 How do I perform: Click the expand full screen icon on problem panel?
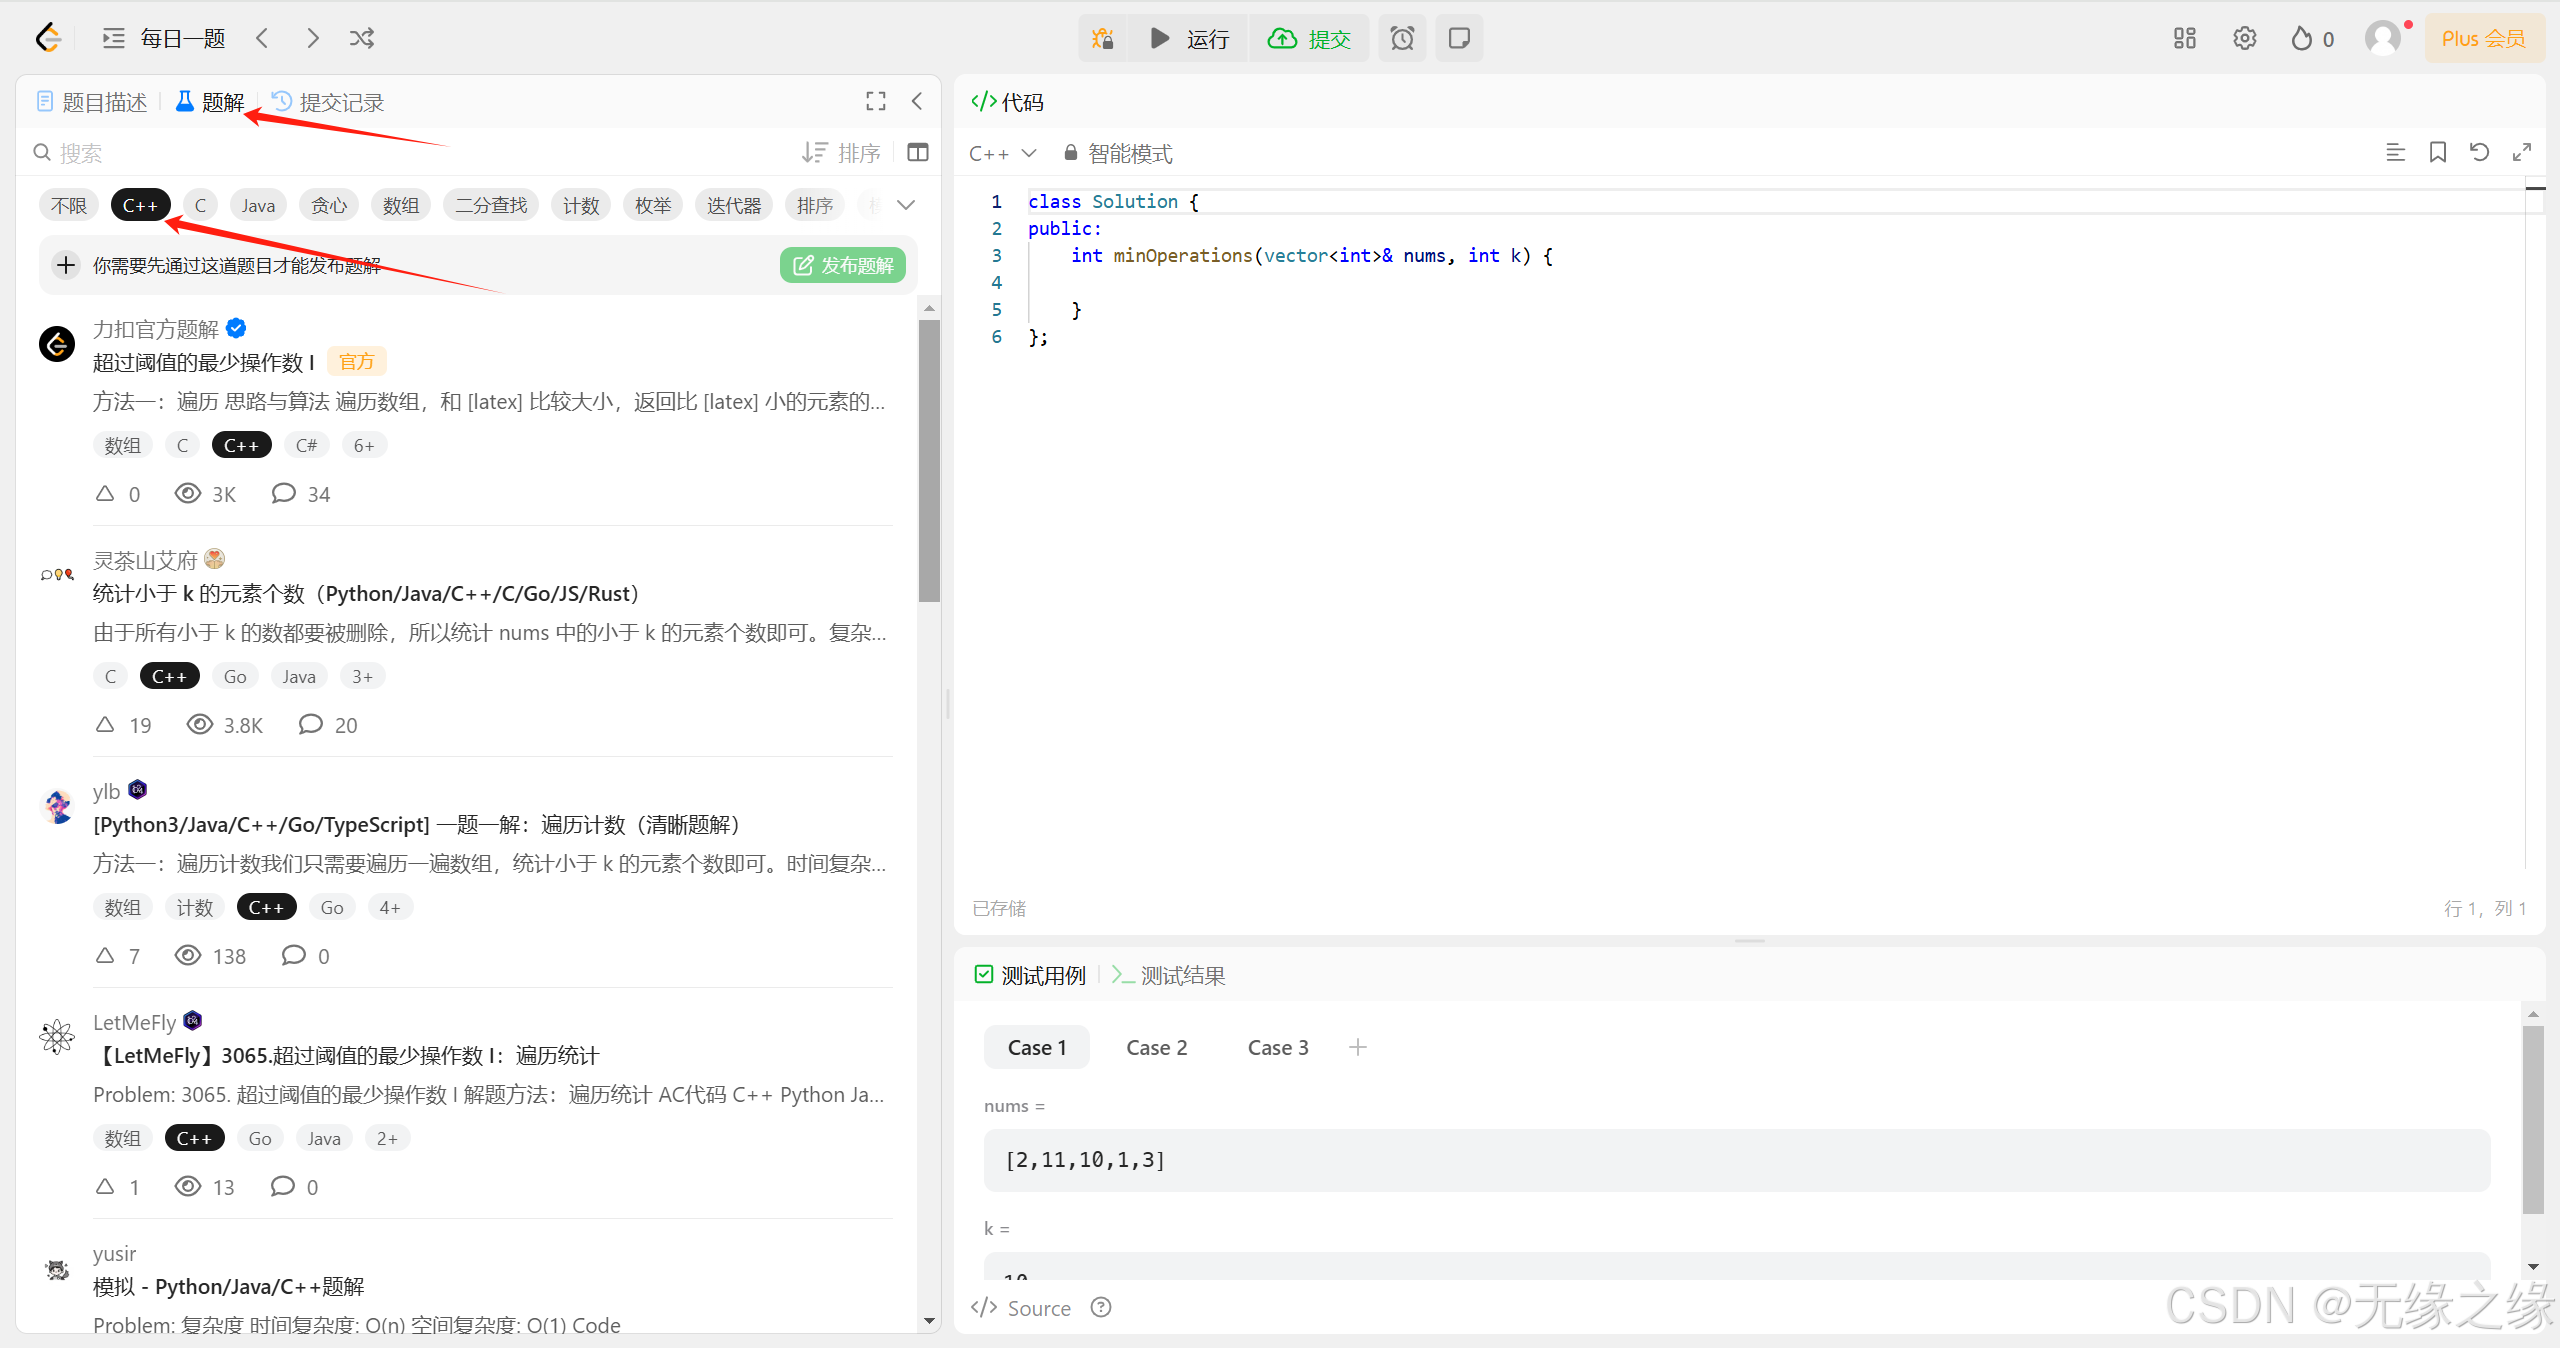pos(875,100)
